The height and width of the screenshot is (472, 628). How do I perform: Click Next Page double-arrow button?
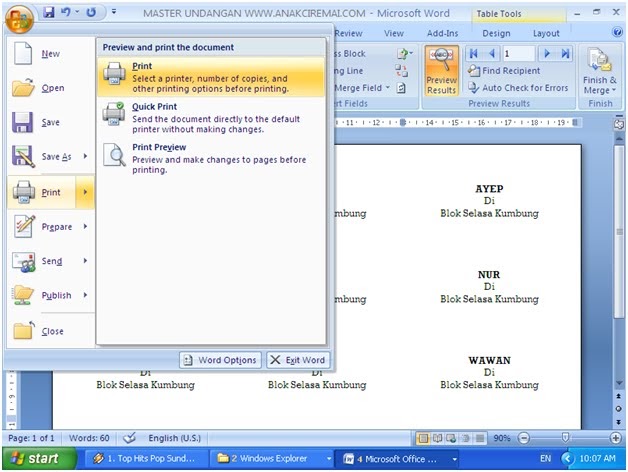pyautogui.click(x=619, y=422)
